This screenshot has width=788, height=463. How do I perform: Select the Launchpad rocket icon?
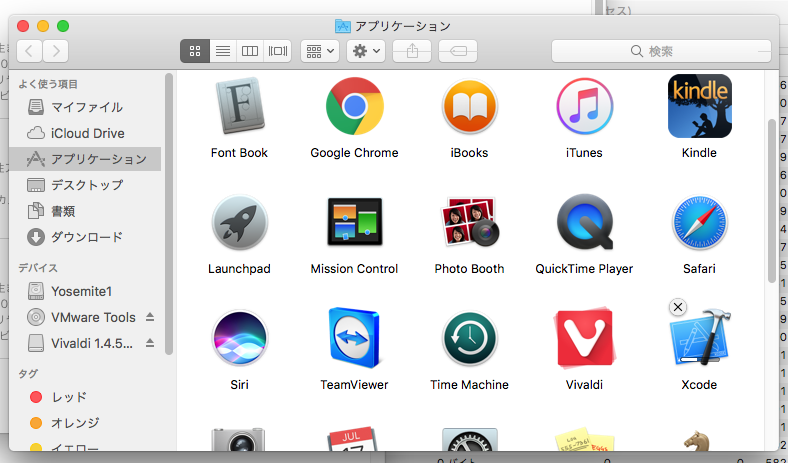click(x=239, y=222)
